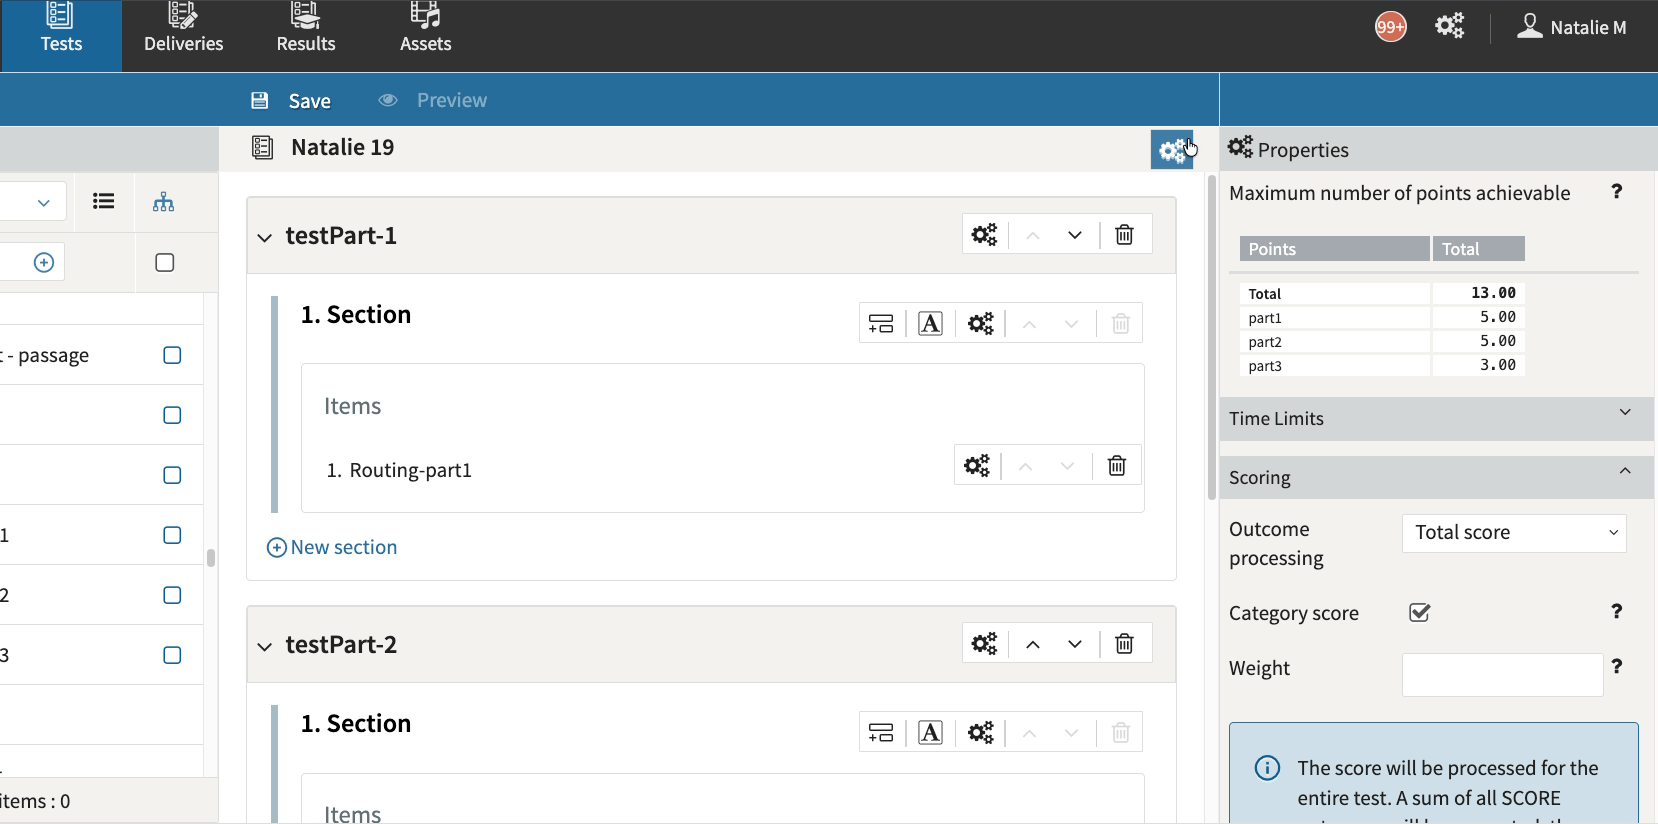Go to the Deliveries tab

tap(183, 36)
